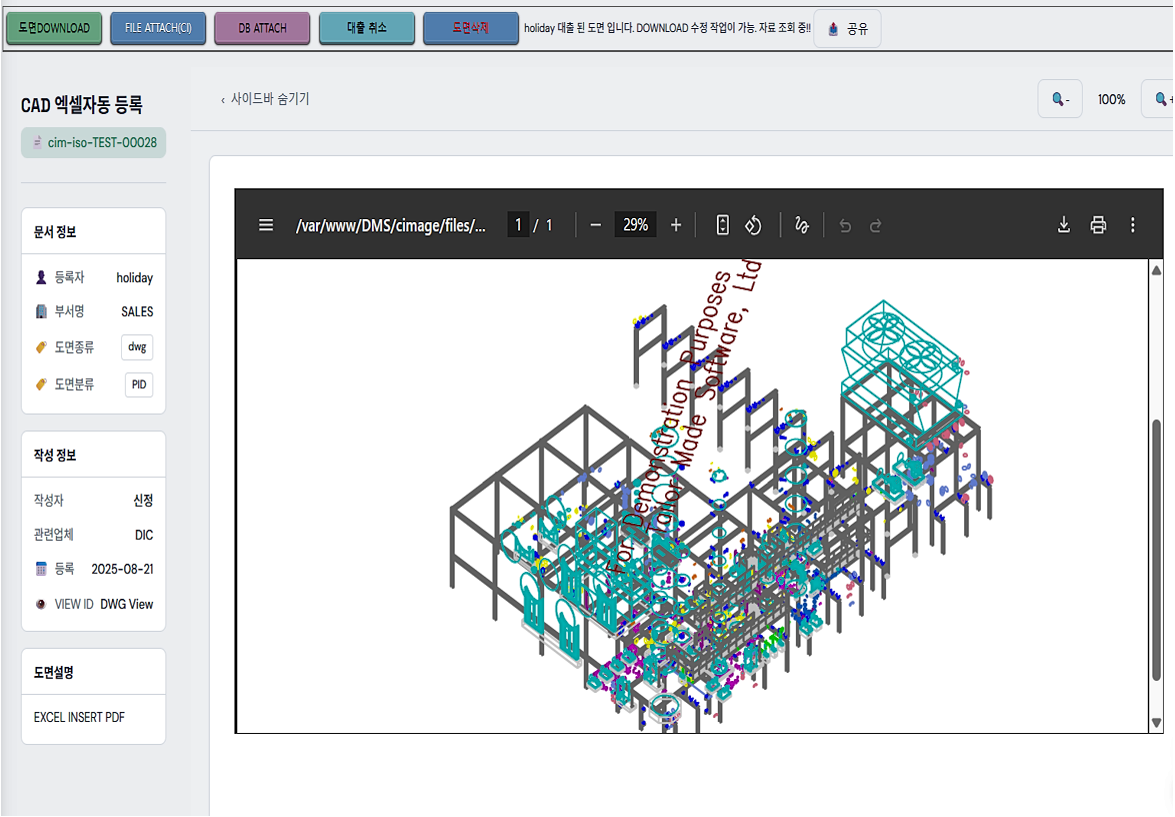Image resolution: width=1175 pixels, height=817 pixels.
Task: Click the 29% zoom level field
Action: tap(636, 225)
